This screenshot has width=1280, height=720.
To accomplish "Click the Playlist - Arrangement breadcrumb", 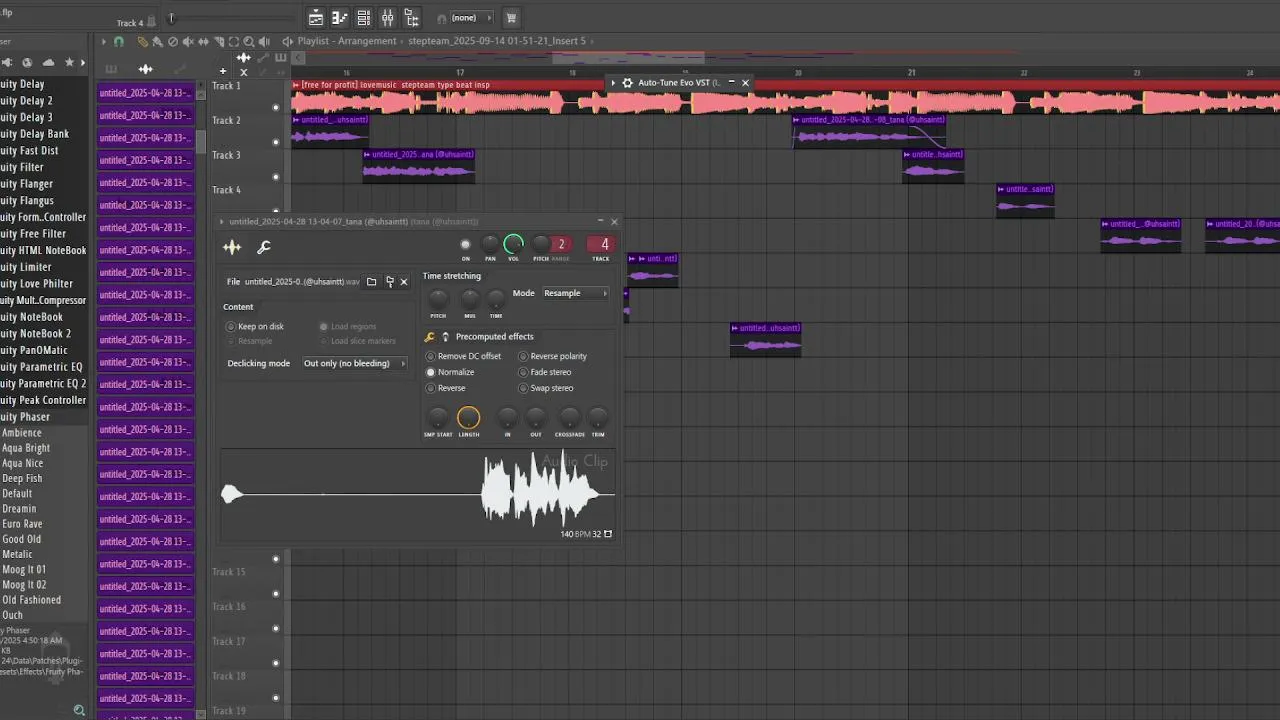I will click(347, 41).
